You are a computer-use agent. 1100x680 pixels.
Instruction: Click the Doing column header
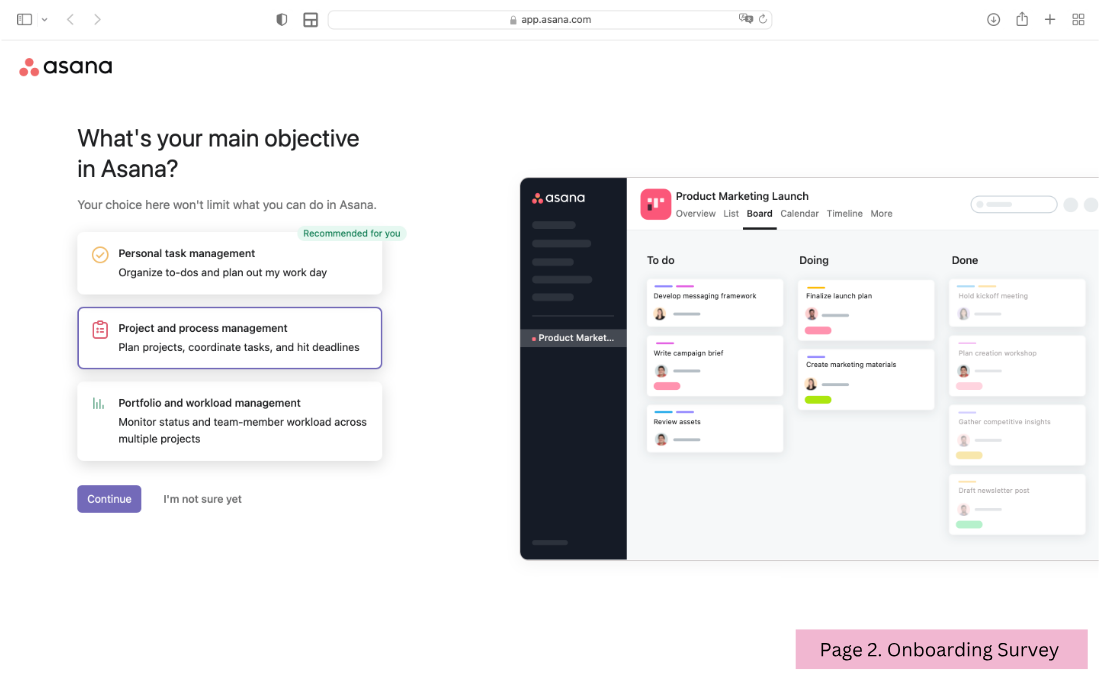click(814, 260)
